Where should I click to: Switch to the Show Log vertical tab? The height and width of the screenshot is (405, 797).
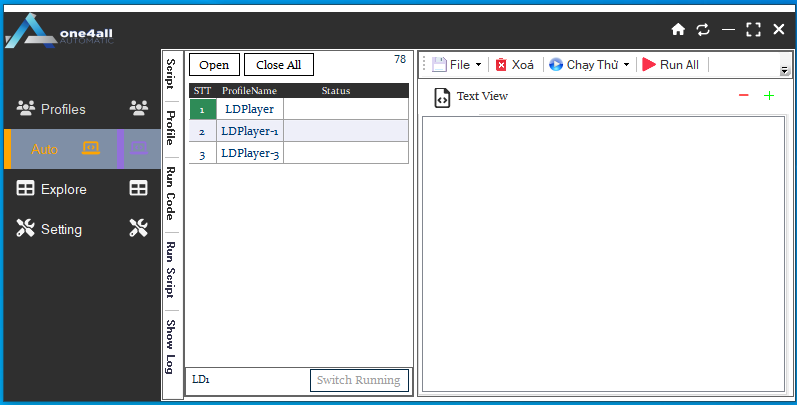(171, 347)
